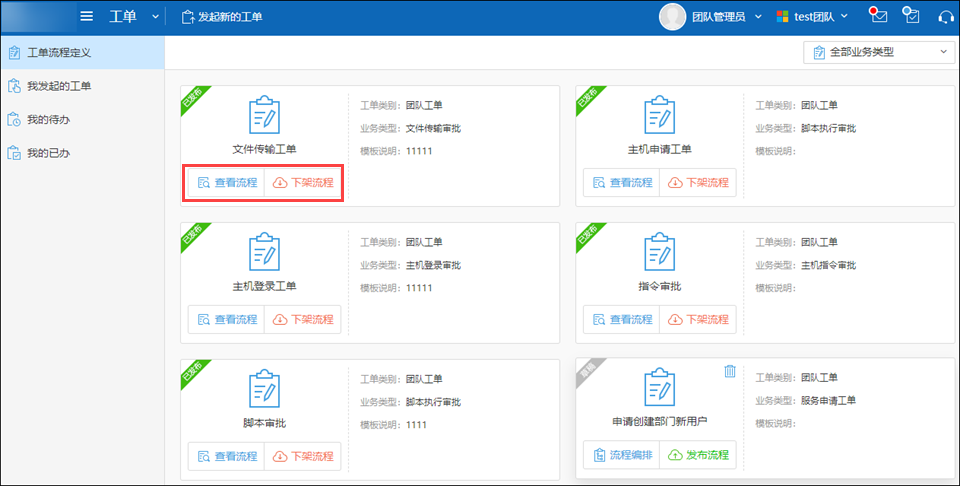The width and height of the screenshot is (960, 486).
Task: Click 发布流程 for 申请创建部门新用户
Action: 698,455
